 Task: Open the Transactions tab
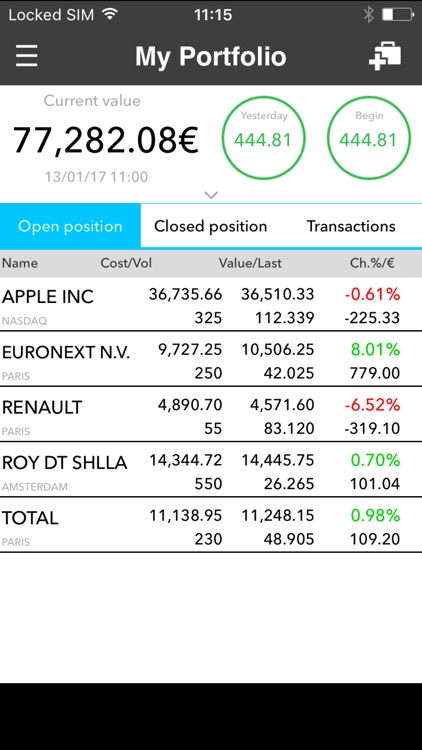351,226
